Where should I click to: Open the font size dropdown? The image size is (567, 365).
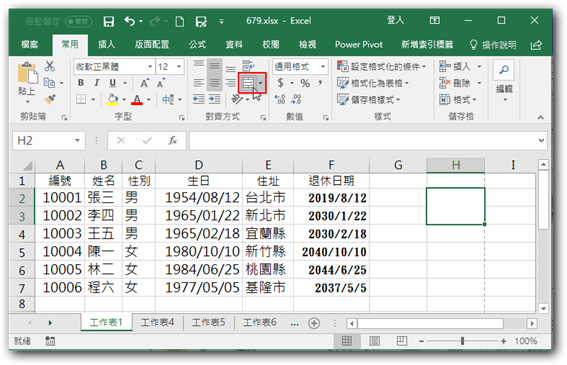pyautogui.click(x=179, y=67)
